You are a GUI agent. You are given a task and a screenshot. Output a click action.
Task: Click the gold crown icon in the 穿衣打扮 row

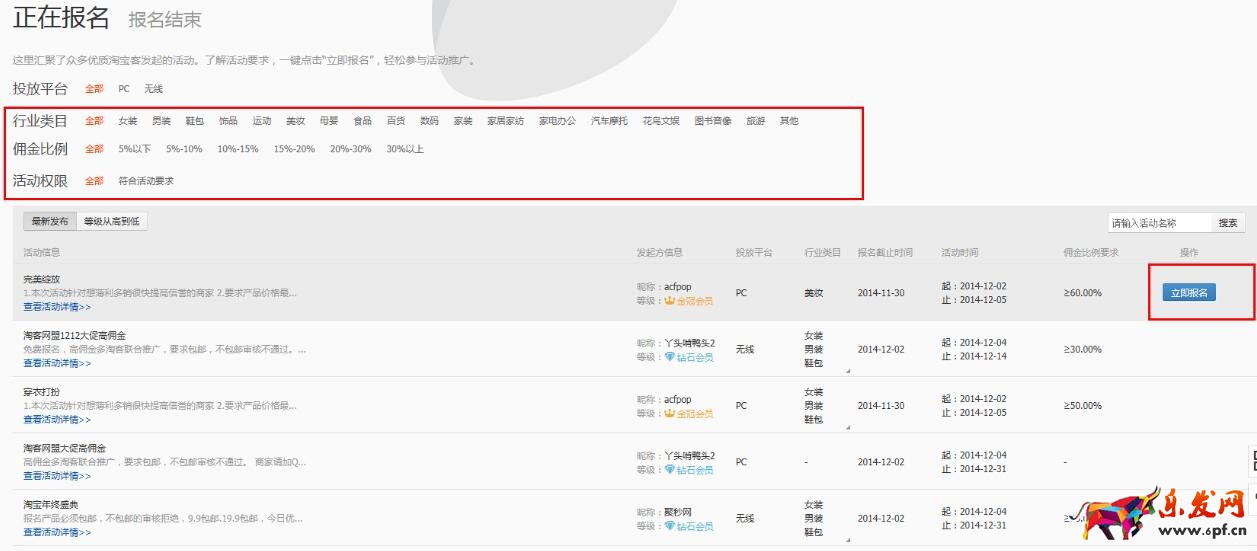(x=670, y=413)
